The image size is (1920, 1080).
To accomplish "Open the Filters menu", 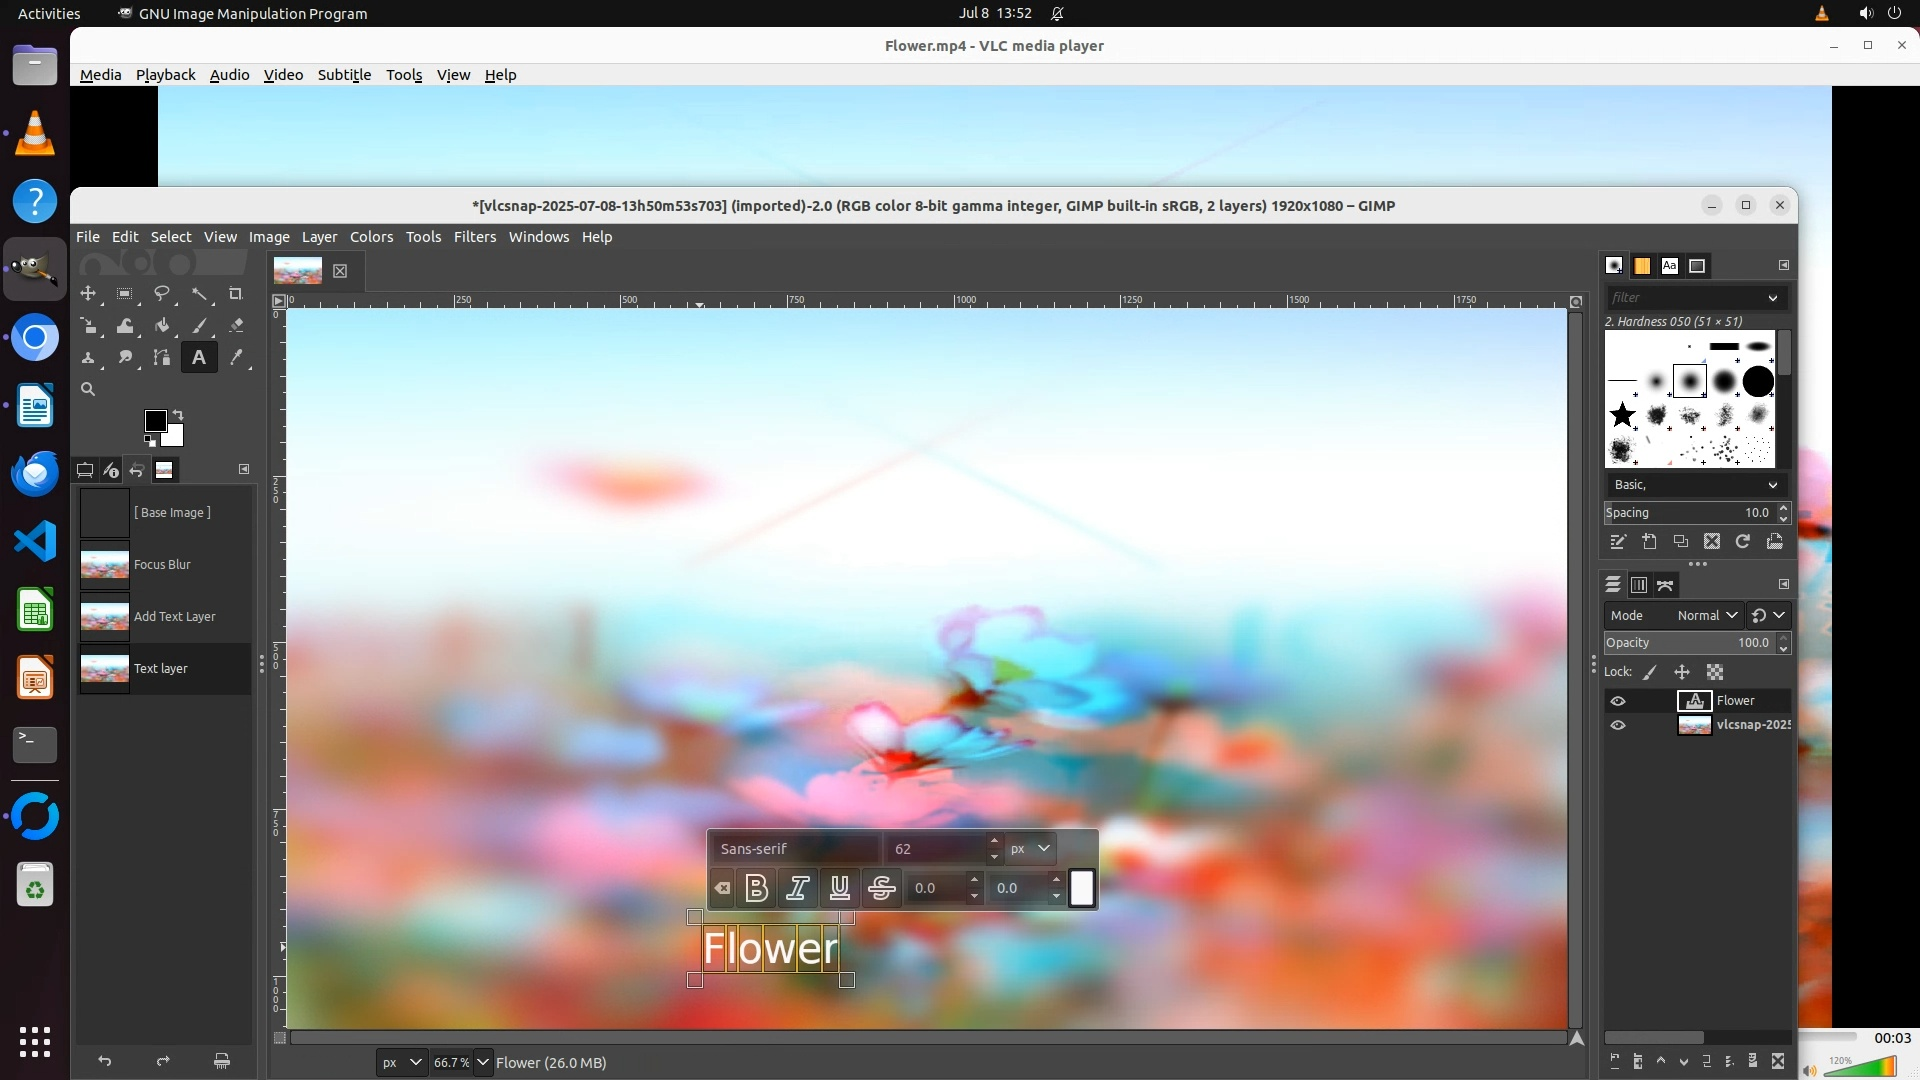I will click(x=474, y=237).
